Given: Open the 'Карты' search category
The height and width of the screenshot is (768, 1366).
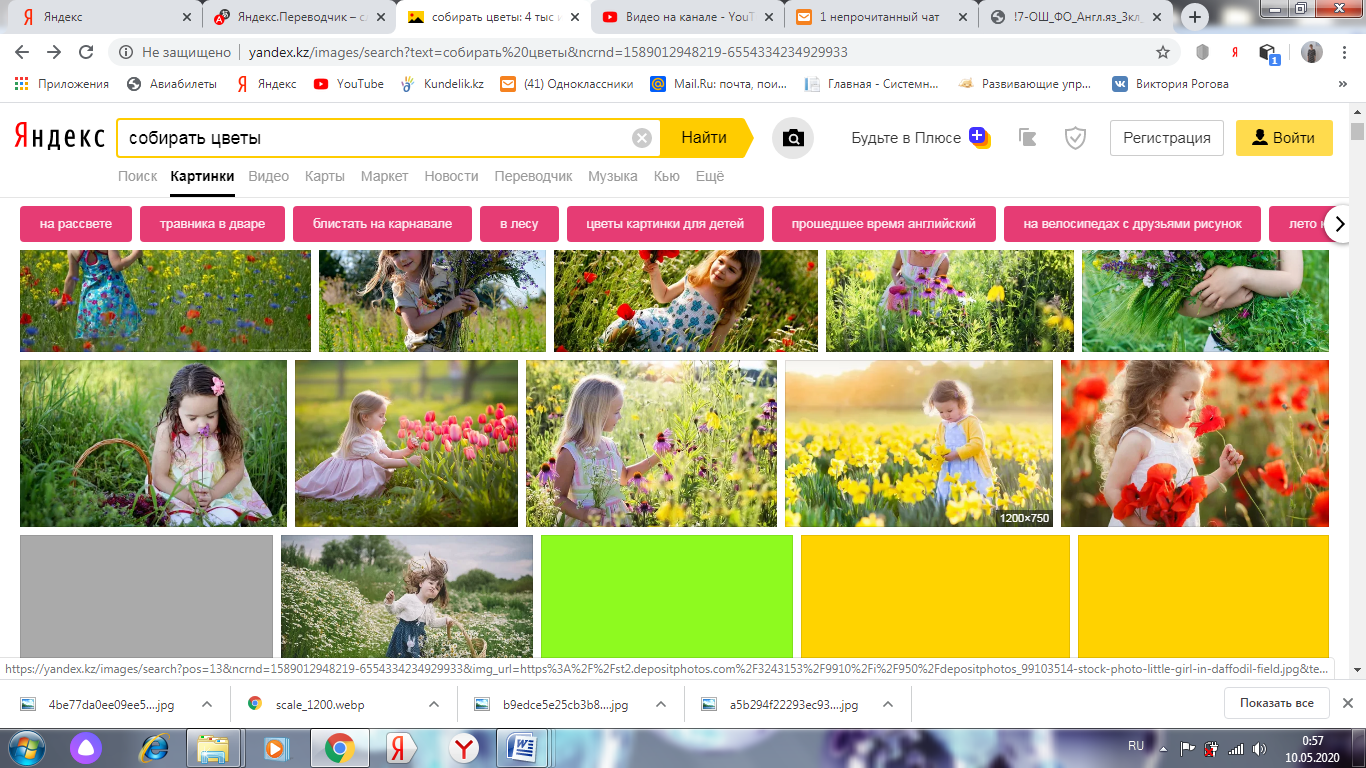Looking at the screenshot, I should point(325,176).
